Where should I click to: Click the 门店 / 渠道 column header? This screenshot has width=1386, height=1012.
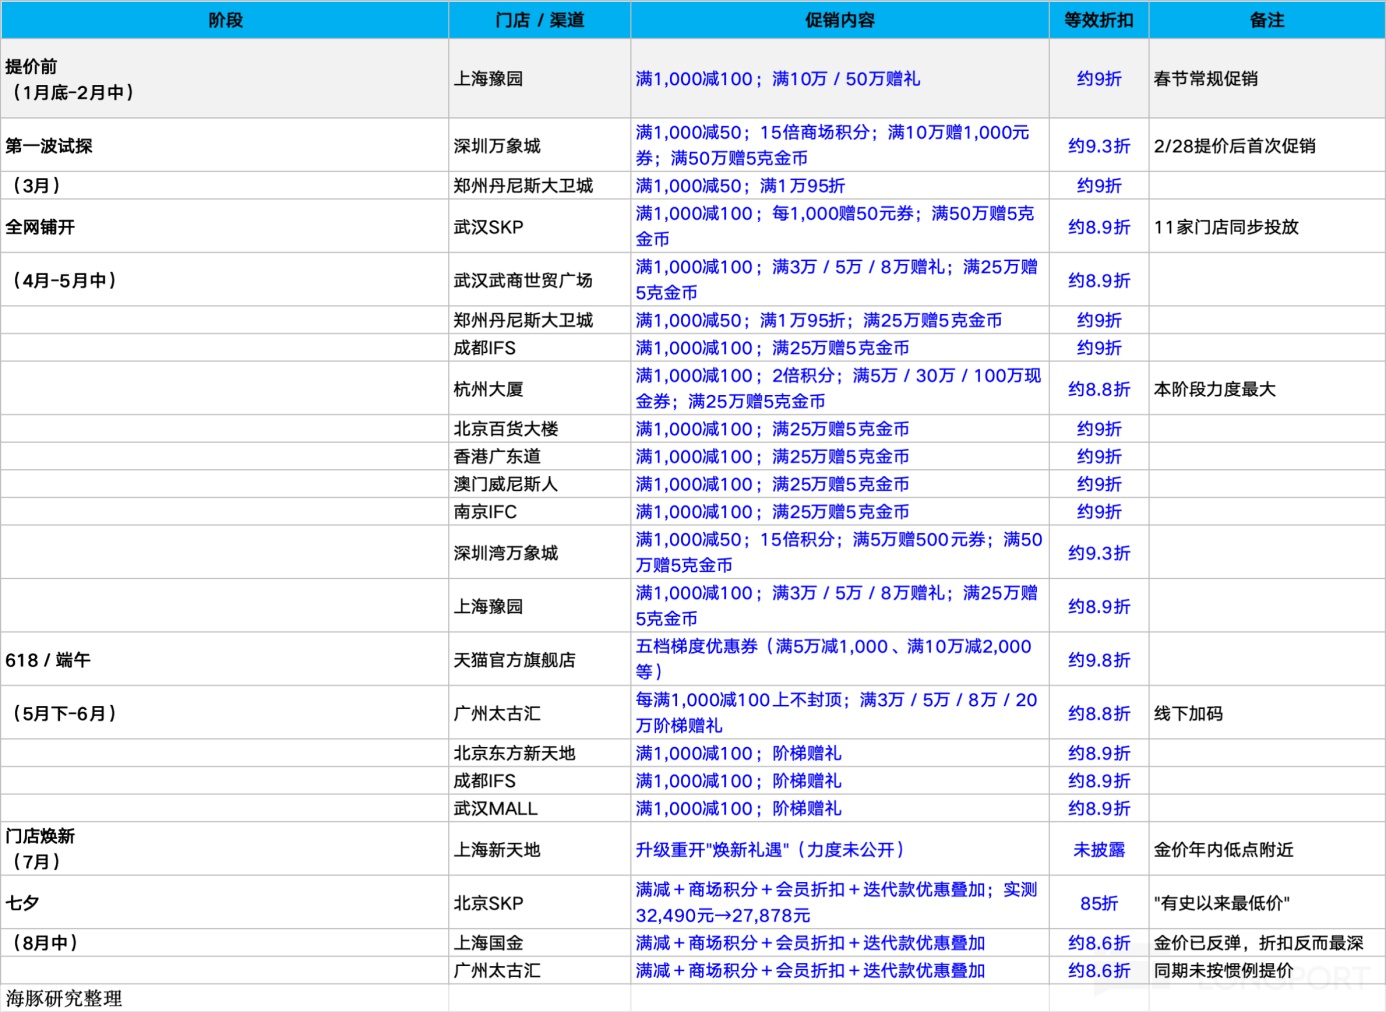point(540,20)
